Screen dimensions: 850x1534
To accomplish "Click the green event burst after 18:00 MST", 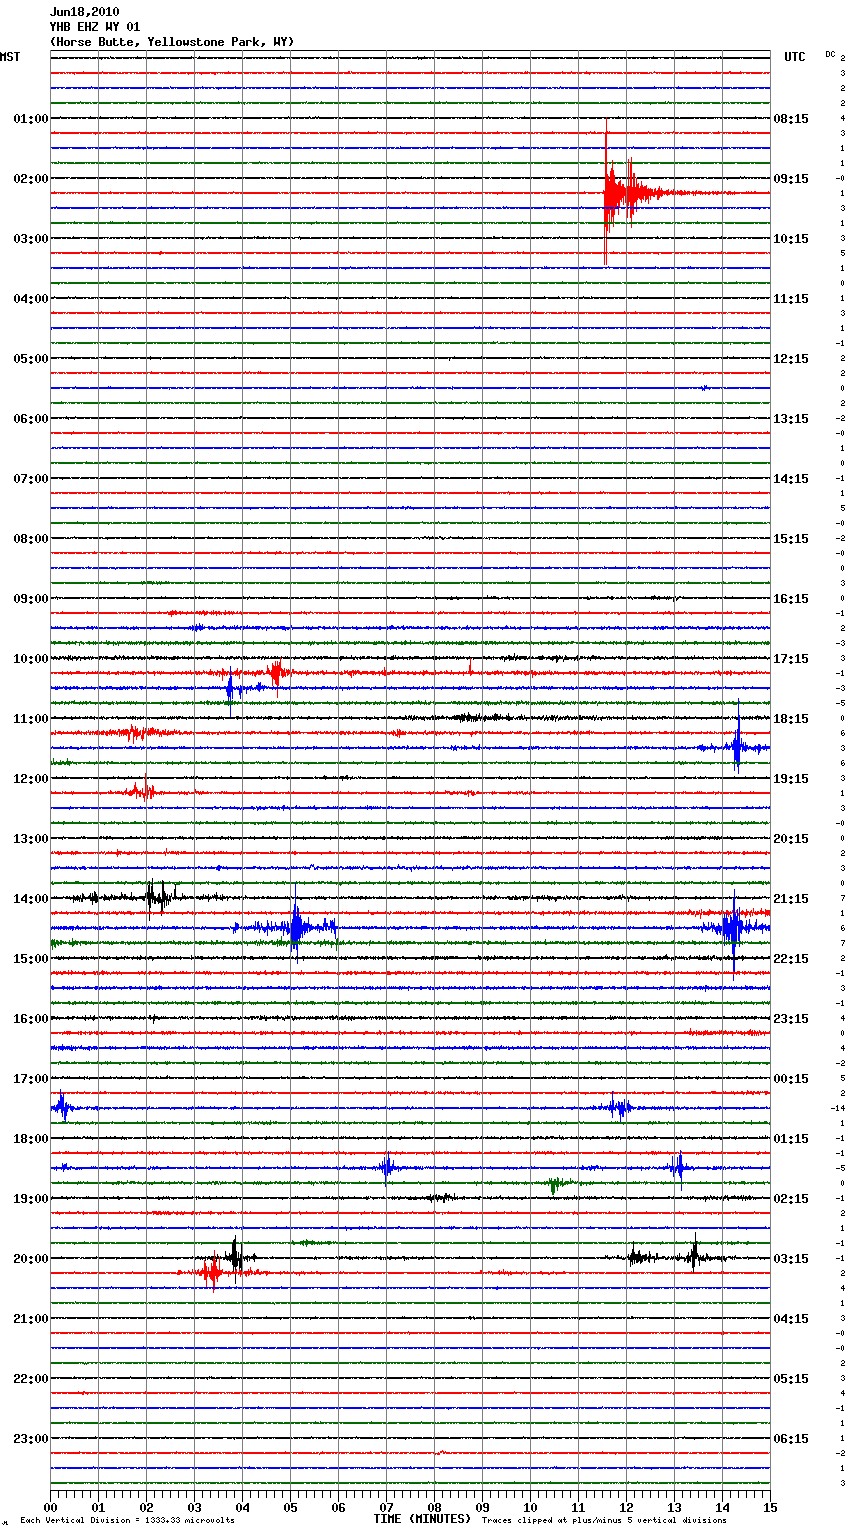I will (x=555, y=1184).
